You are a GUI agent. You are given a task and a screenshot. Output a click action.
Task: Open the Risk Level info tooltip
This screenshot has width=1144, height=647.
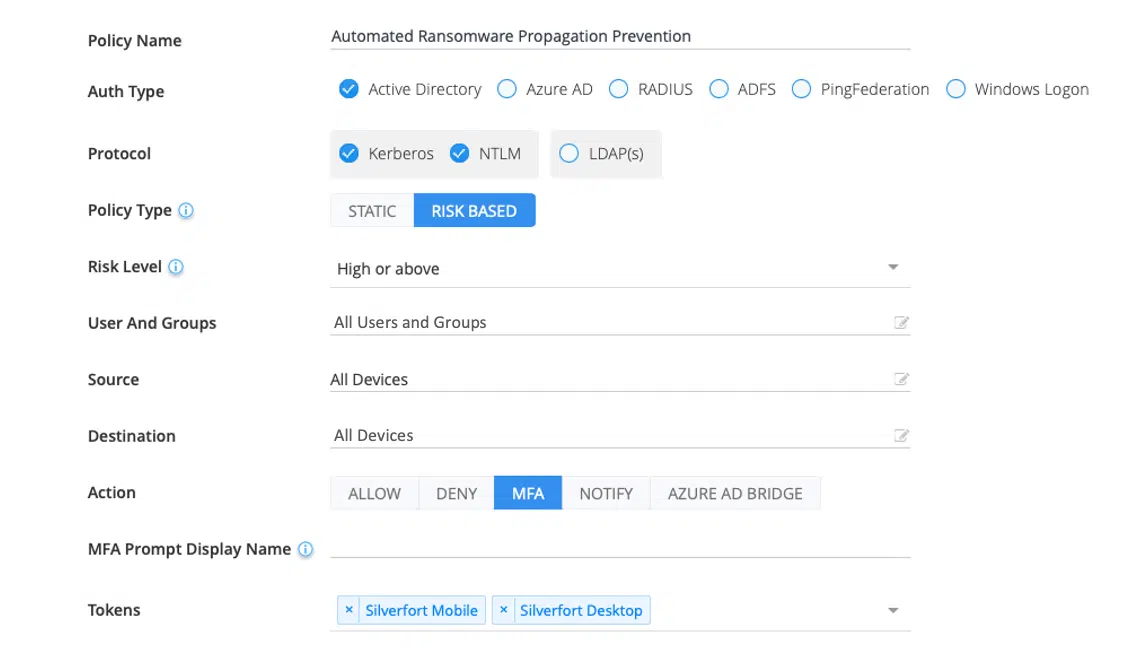[178, 266]
